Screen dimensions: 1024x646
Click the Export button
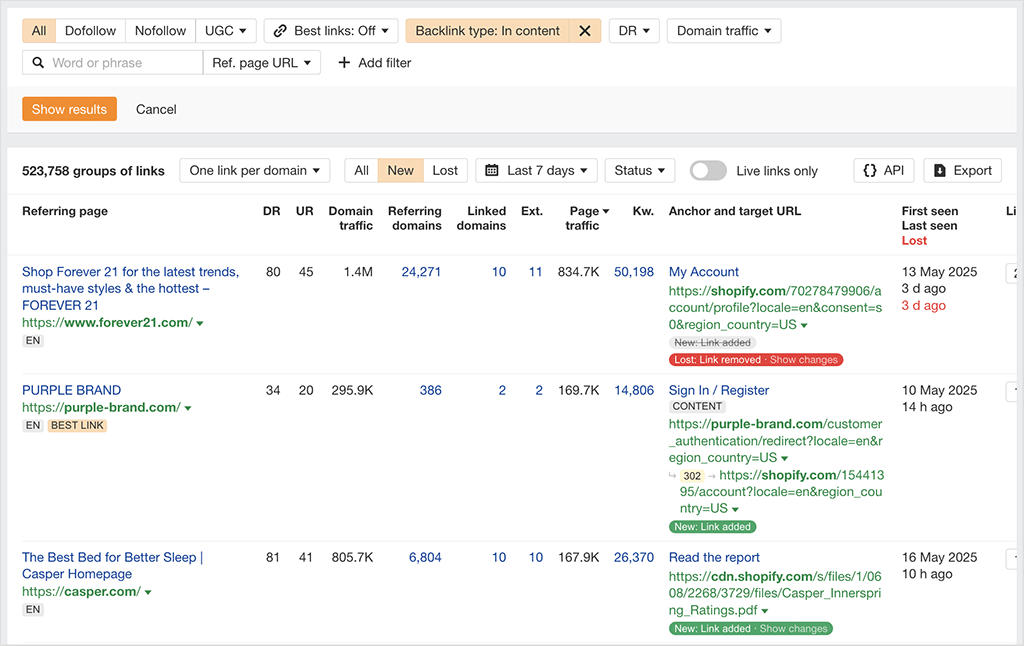coord(962,170)
